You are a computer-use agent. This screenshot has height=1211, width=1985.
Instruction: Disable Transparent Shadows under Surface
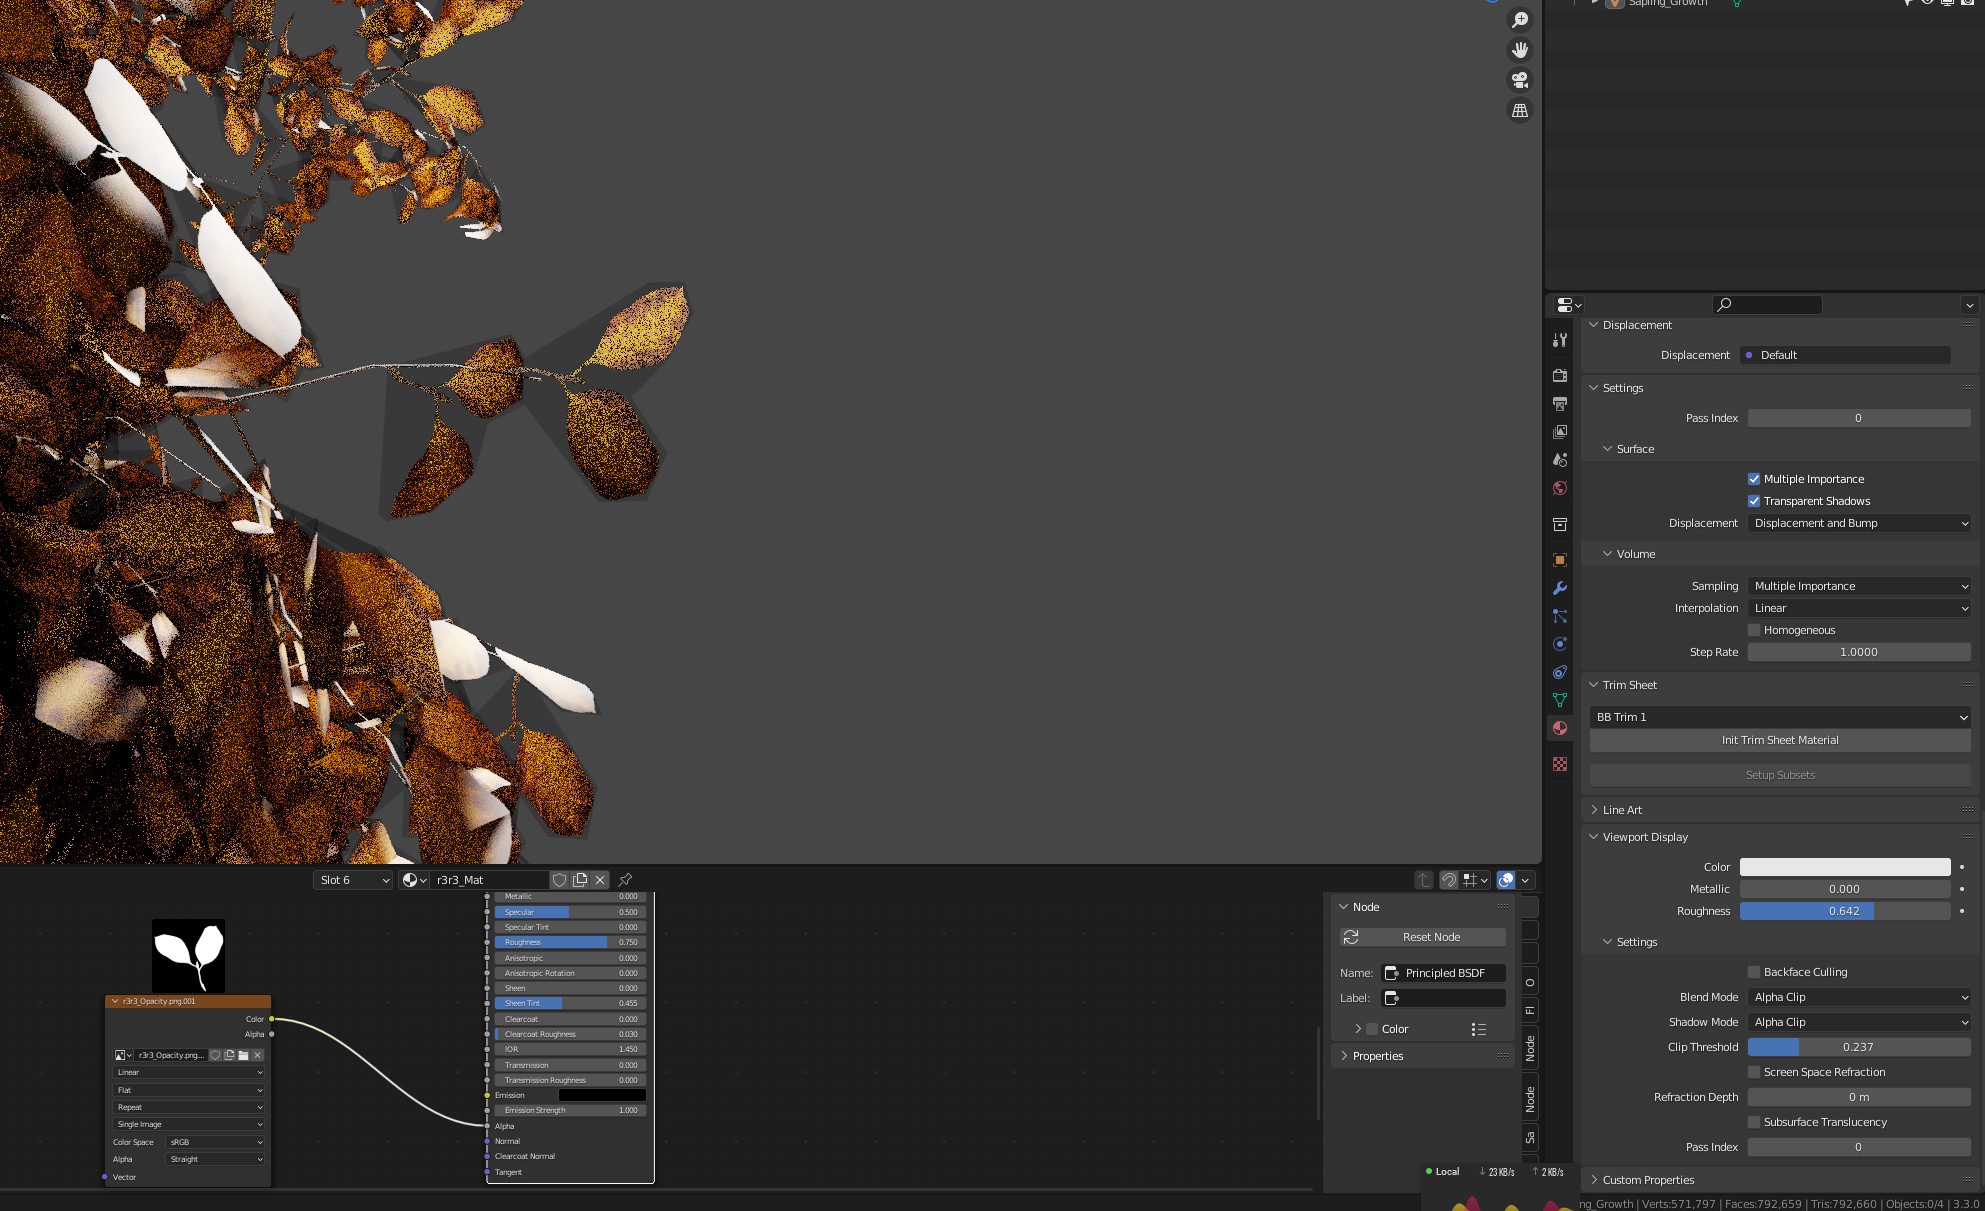[1754, 501]
